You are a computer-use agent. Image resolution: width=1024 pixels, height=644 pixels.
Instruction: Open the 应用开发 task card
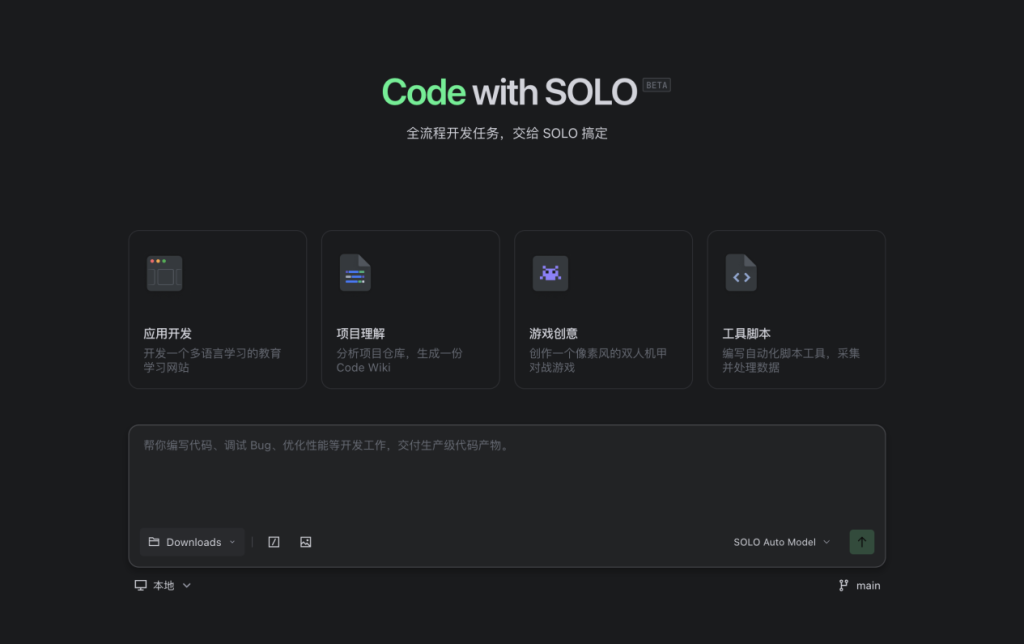pyautogui.click(x=217, y=308)
